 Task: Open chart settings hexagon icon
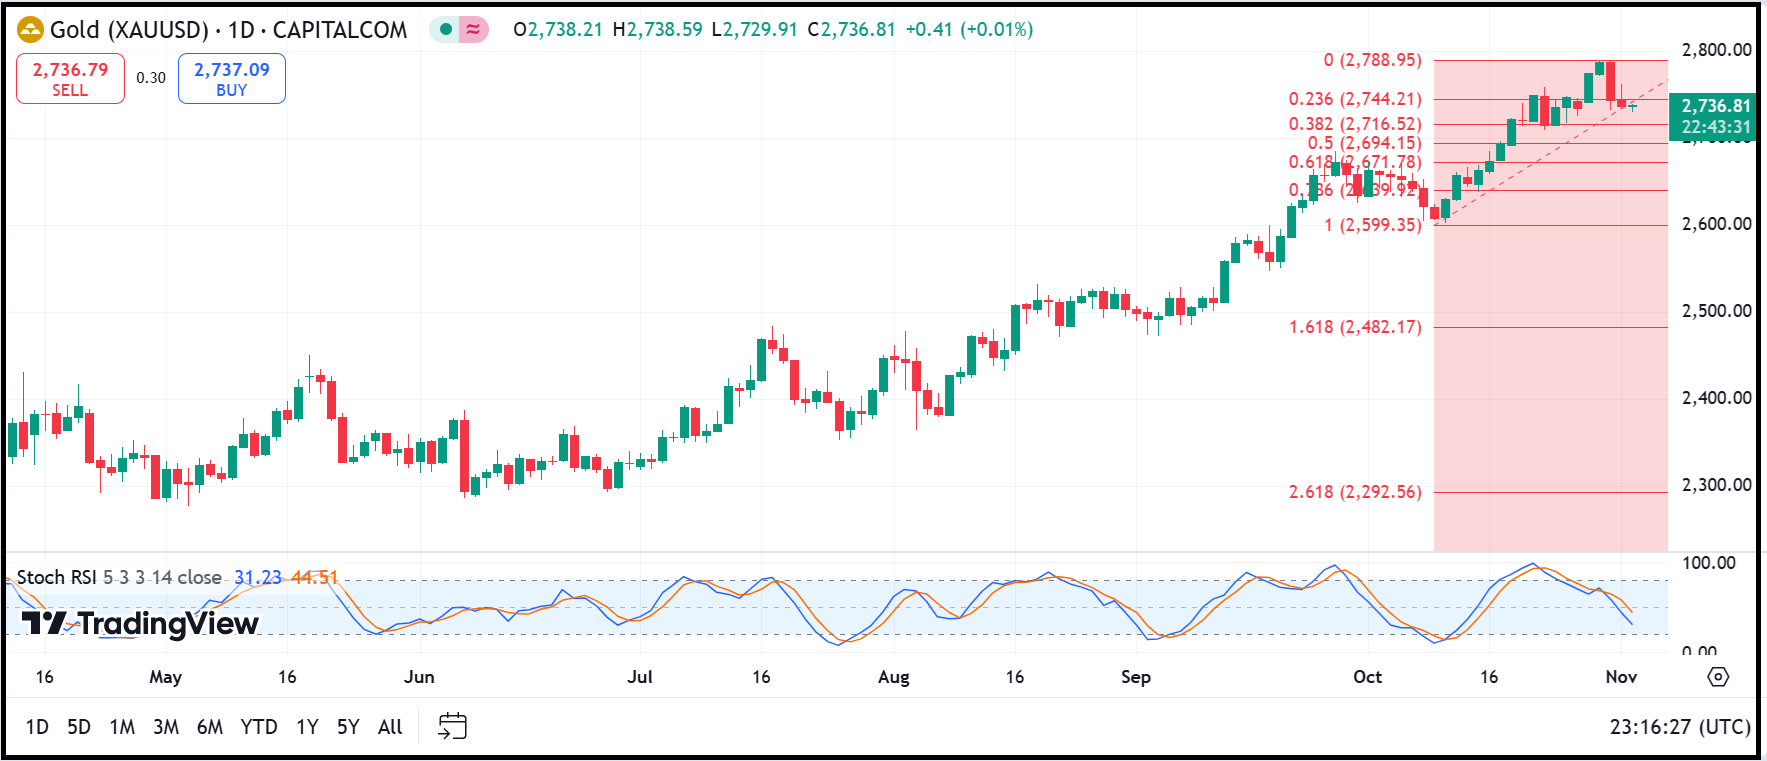click(1718, 677)
